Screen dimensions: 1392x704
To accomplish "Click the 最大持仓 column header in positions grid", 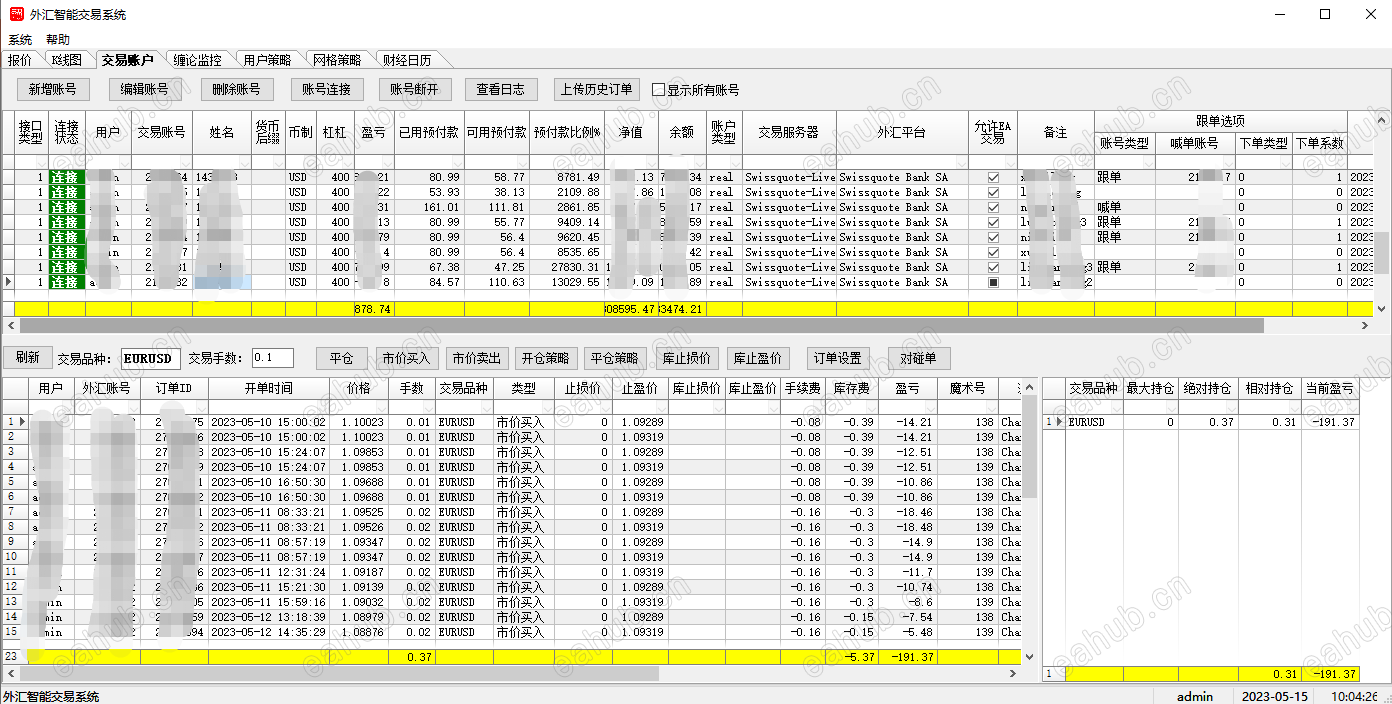I will 1150,388.
